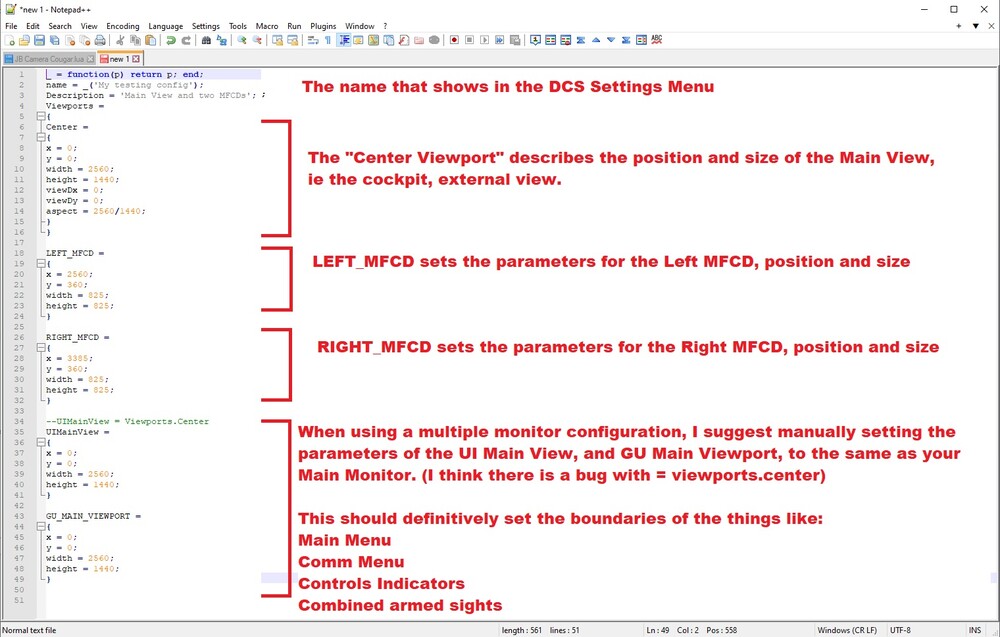Open the File menu
The height and width of the screenshot is (637, 1000).
click(11, 26)
